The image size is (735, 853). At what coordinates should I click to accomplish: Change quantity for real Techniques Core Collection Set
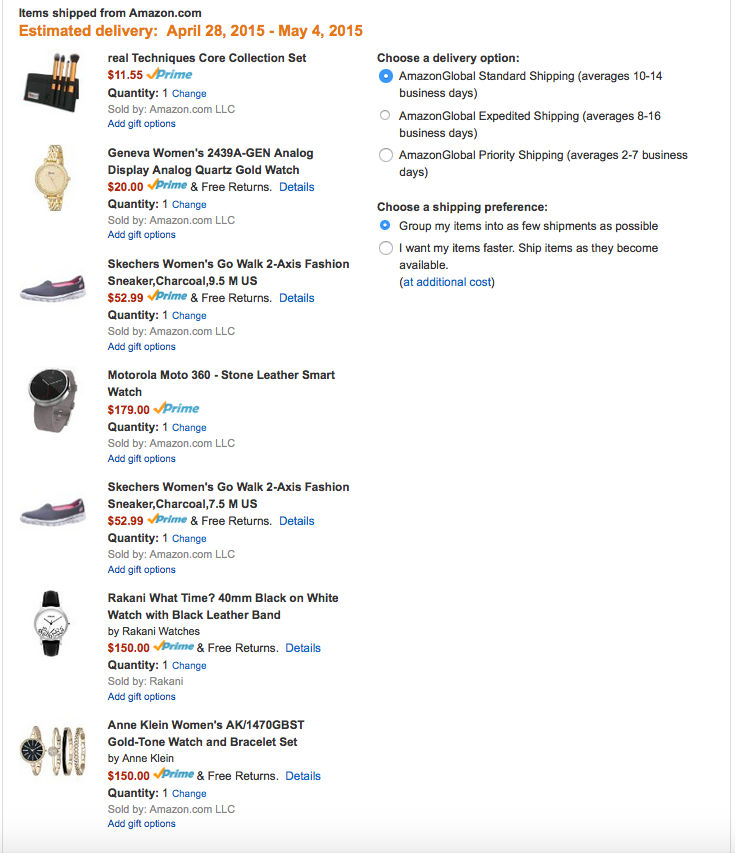click(189, 93)
